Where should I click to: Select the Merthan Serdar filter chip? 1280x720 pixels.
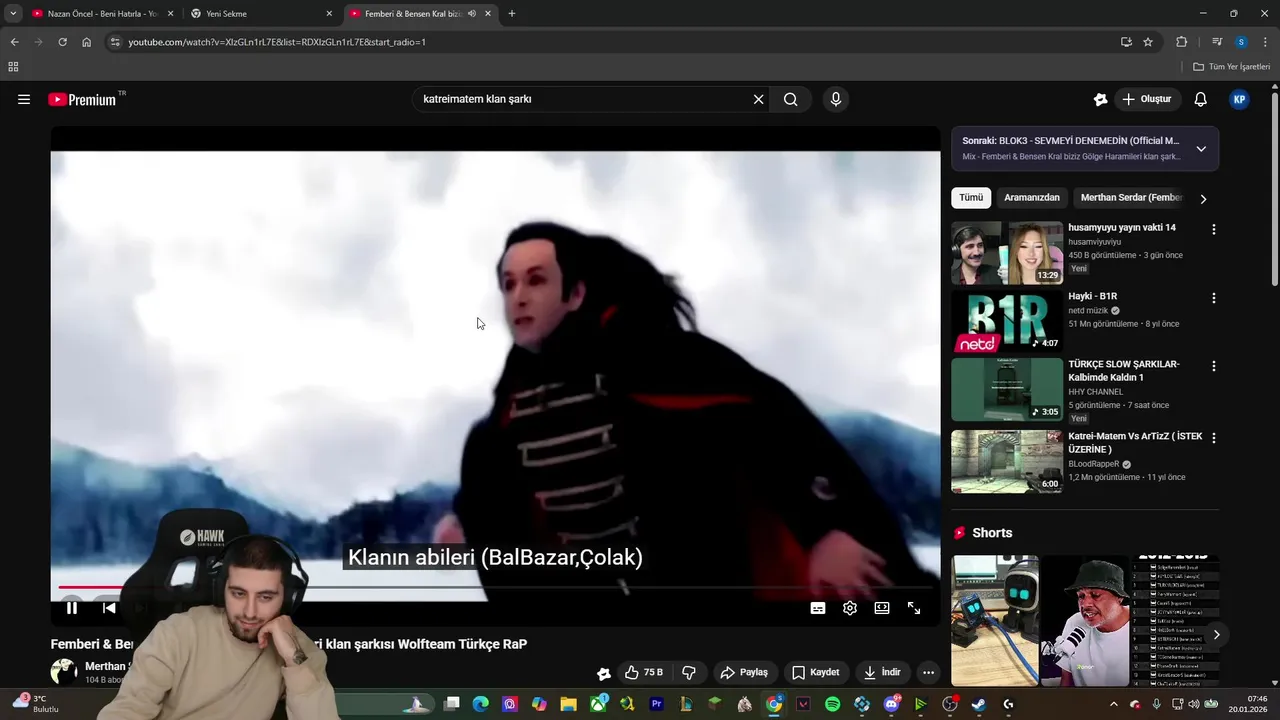click(1131, 198)
